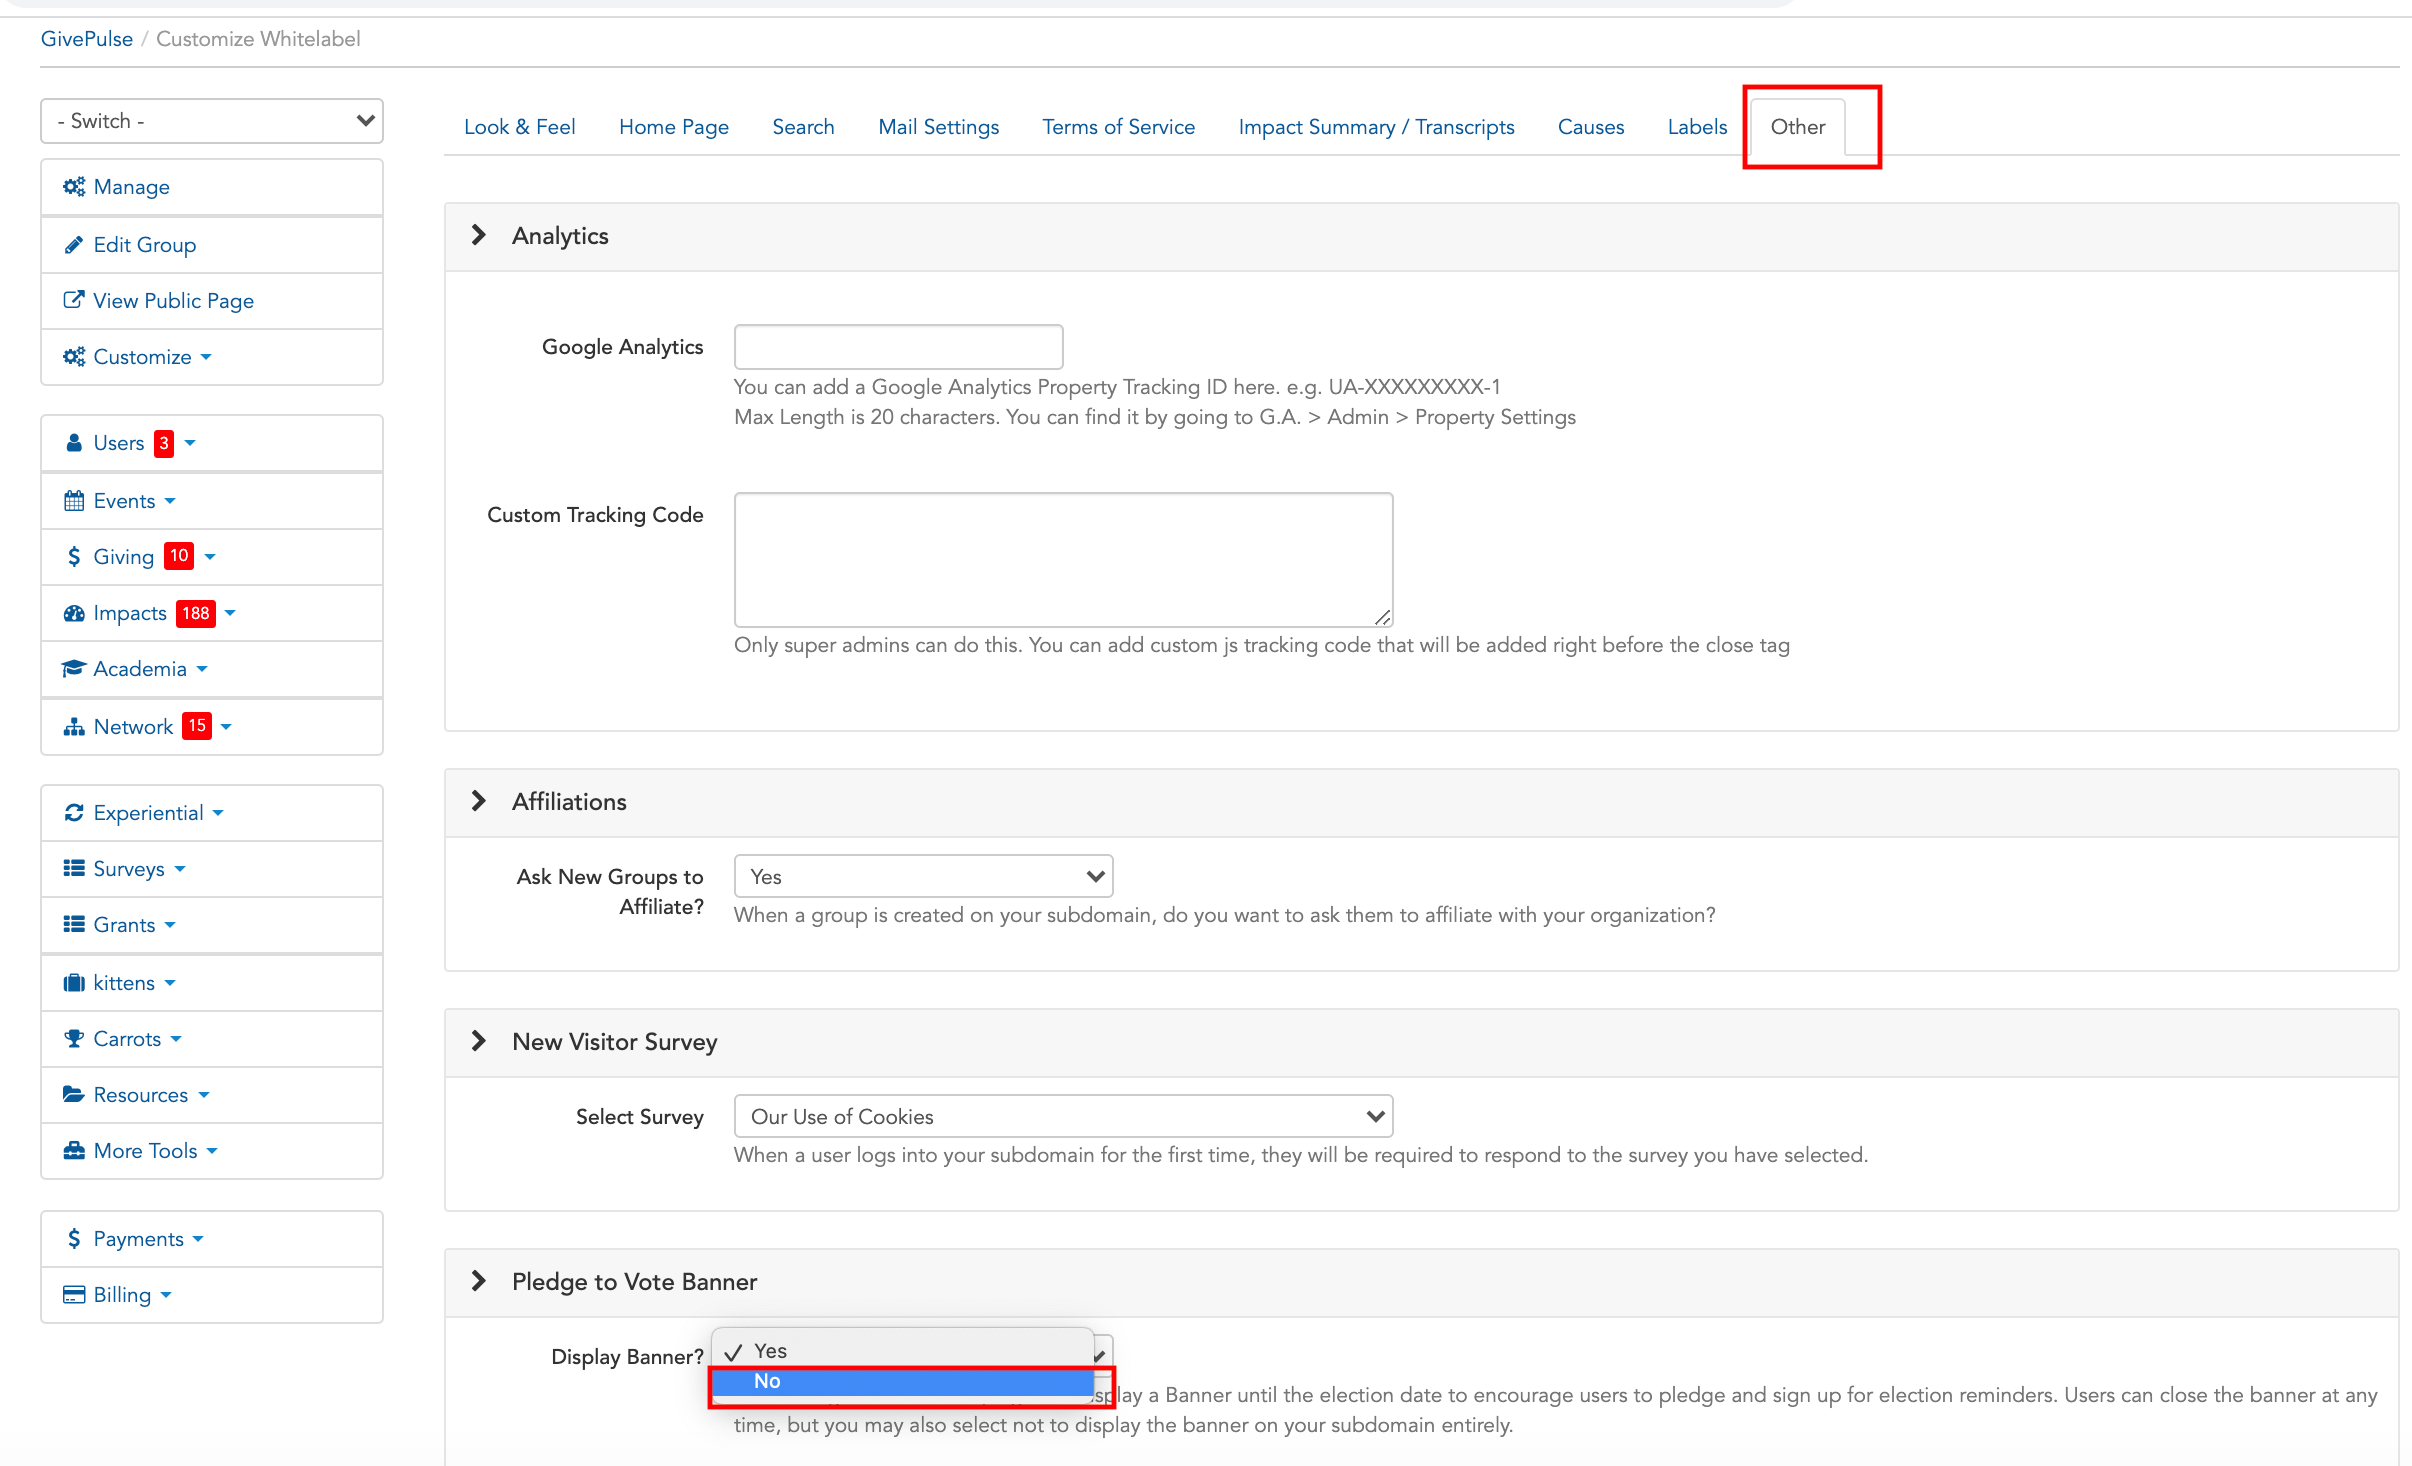This screenshot has height=1466, width=2412.
Task: Click the Edit Group pencil icon
Action: pos(74,245)
